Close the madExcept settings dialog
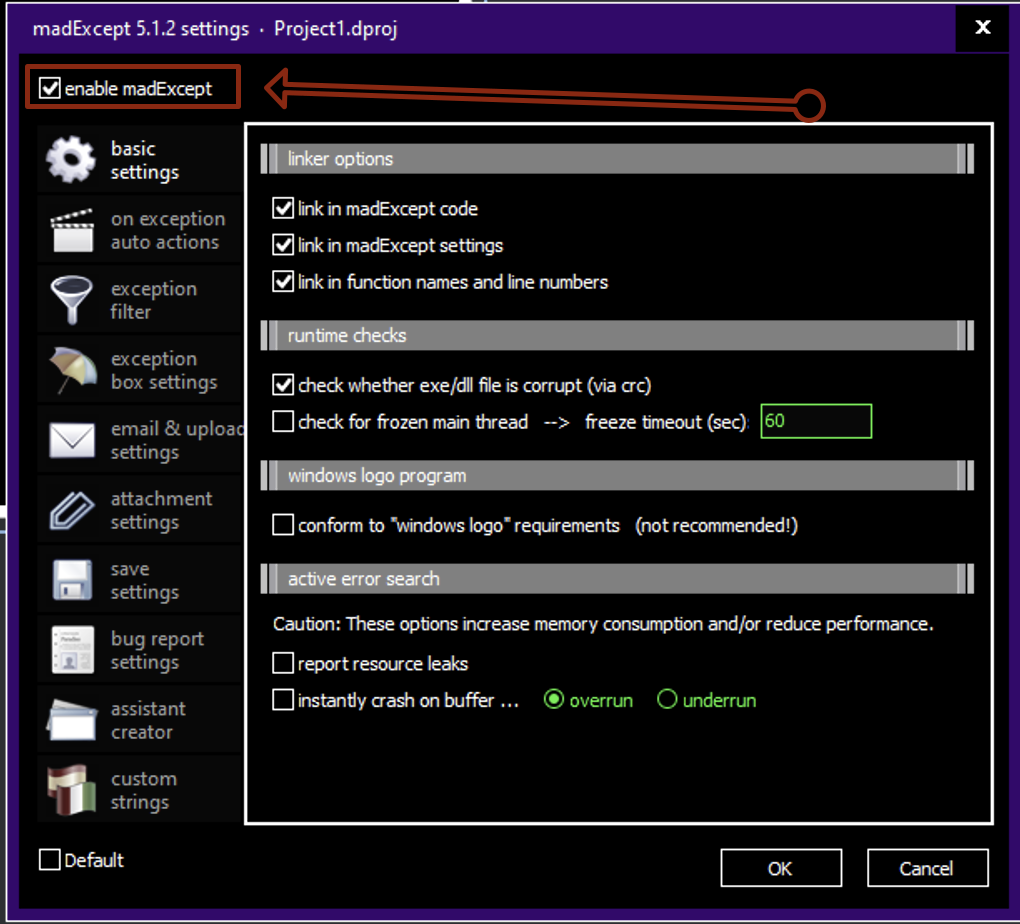 [x=983, y=27]
